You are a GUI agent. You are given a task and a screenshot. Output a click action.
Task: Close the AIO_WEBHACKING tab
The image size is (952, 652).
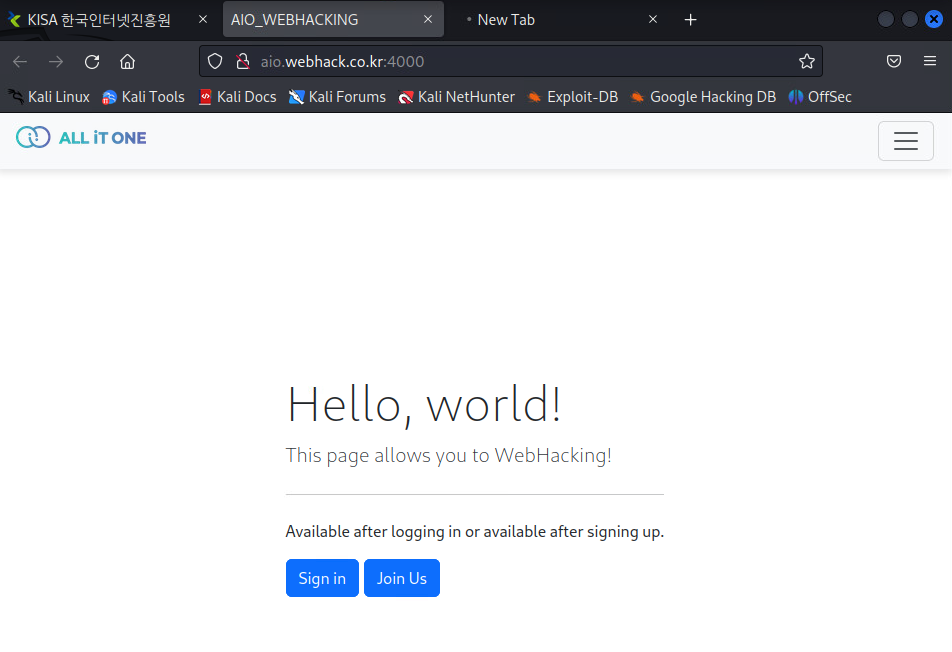[x=428, y=19]
